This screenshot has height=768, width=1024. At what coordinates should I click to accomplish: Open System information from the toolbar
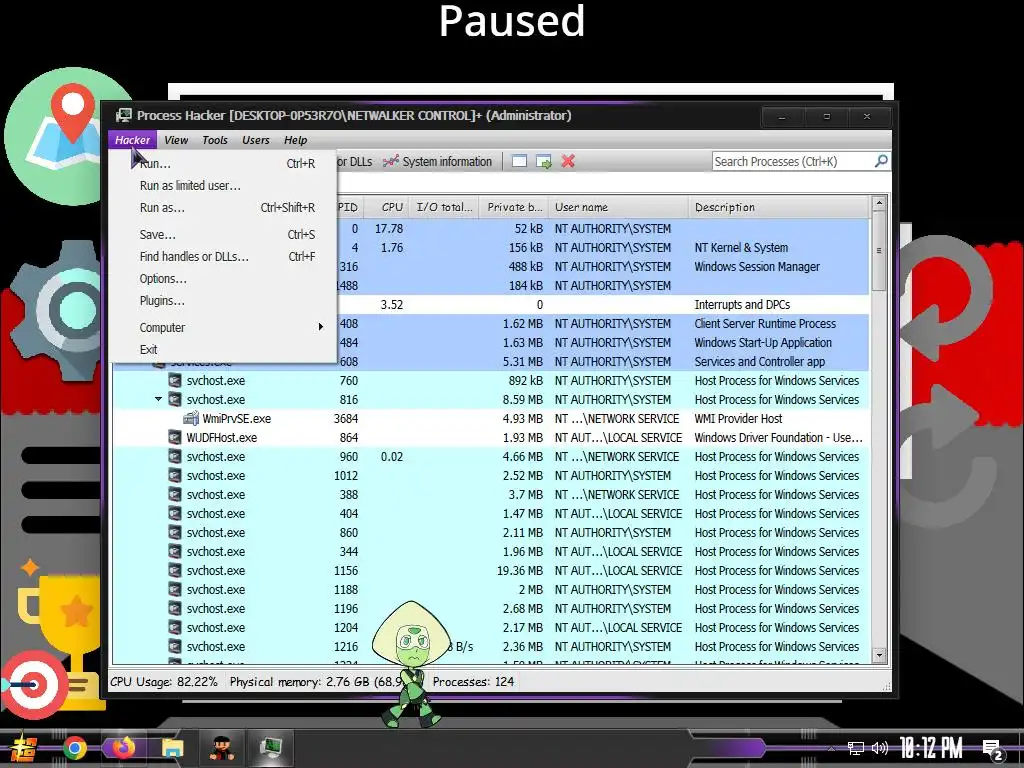438,161
